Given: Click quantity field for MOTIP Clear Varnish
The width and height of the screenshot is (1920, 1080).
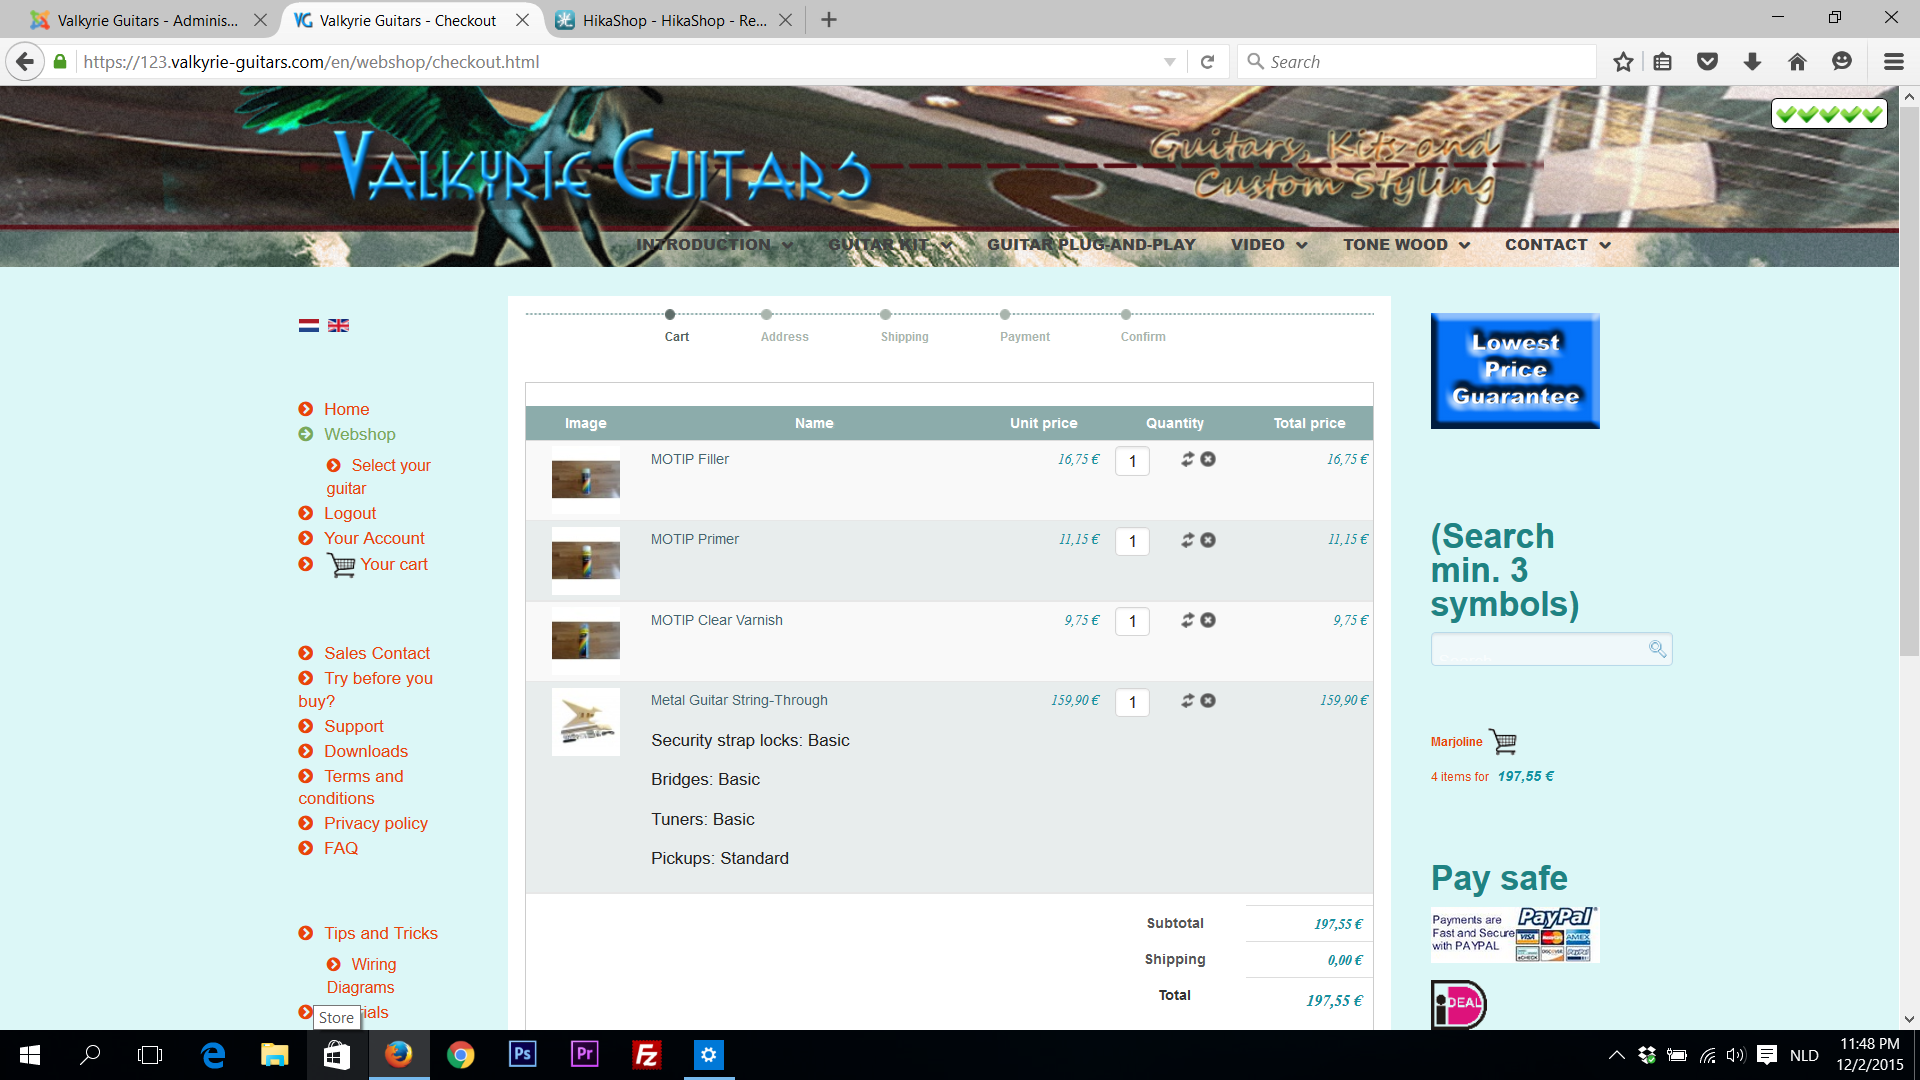Looking at the screenshot, I should [x=1132, y=621].
